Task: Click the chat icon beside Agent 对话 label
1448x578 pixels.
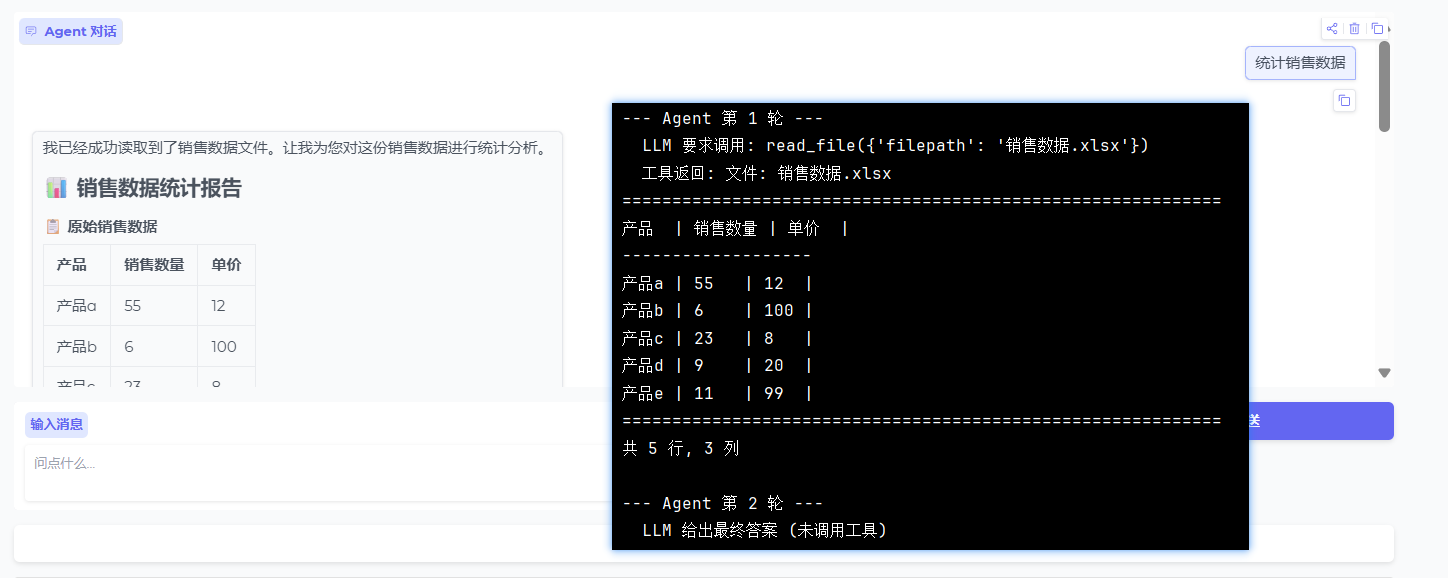Action: [31, 32]
